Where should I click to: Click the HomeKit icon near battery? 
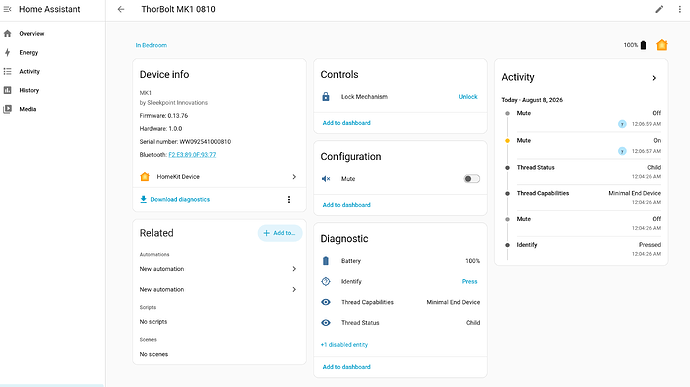(x=661, y=45)
